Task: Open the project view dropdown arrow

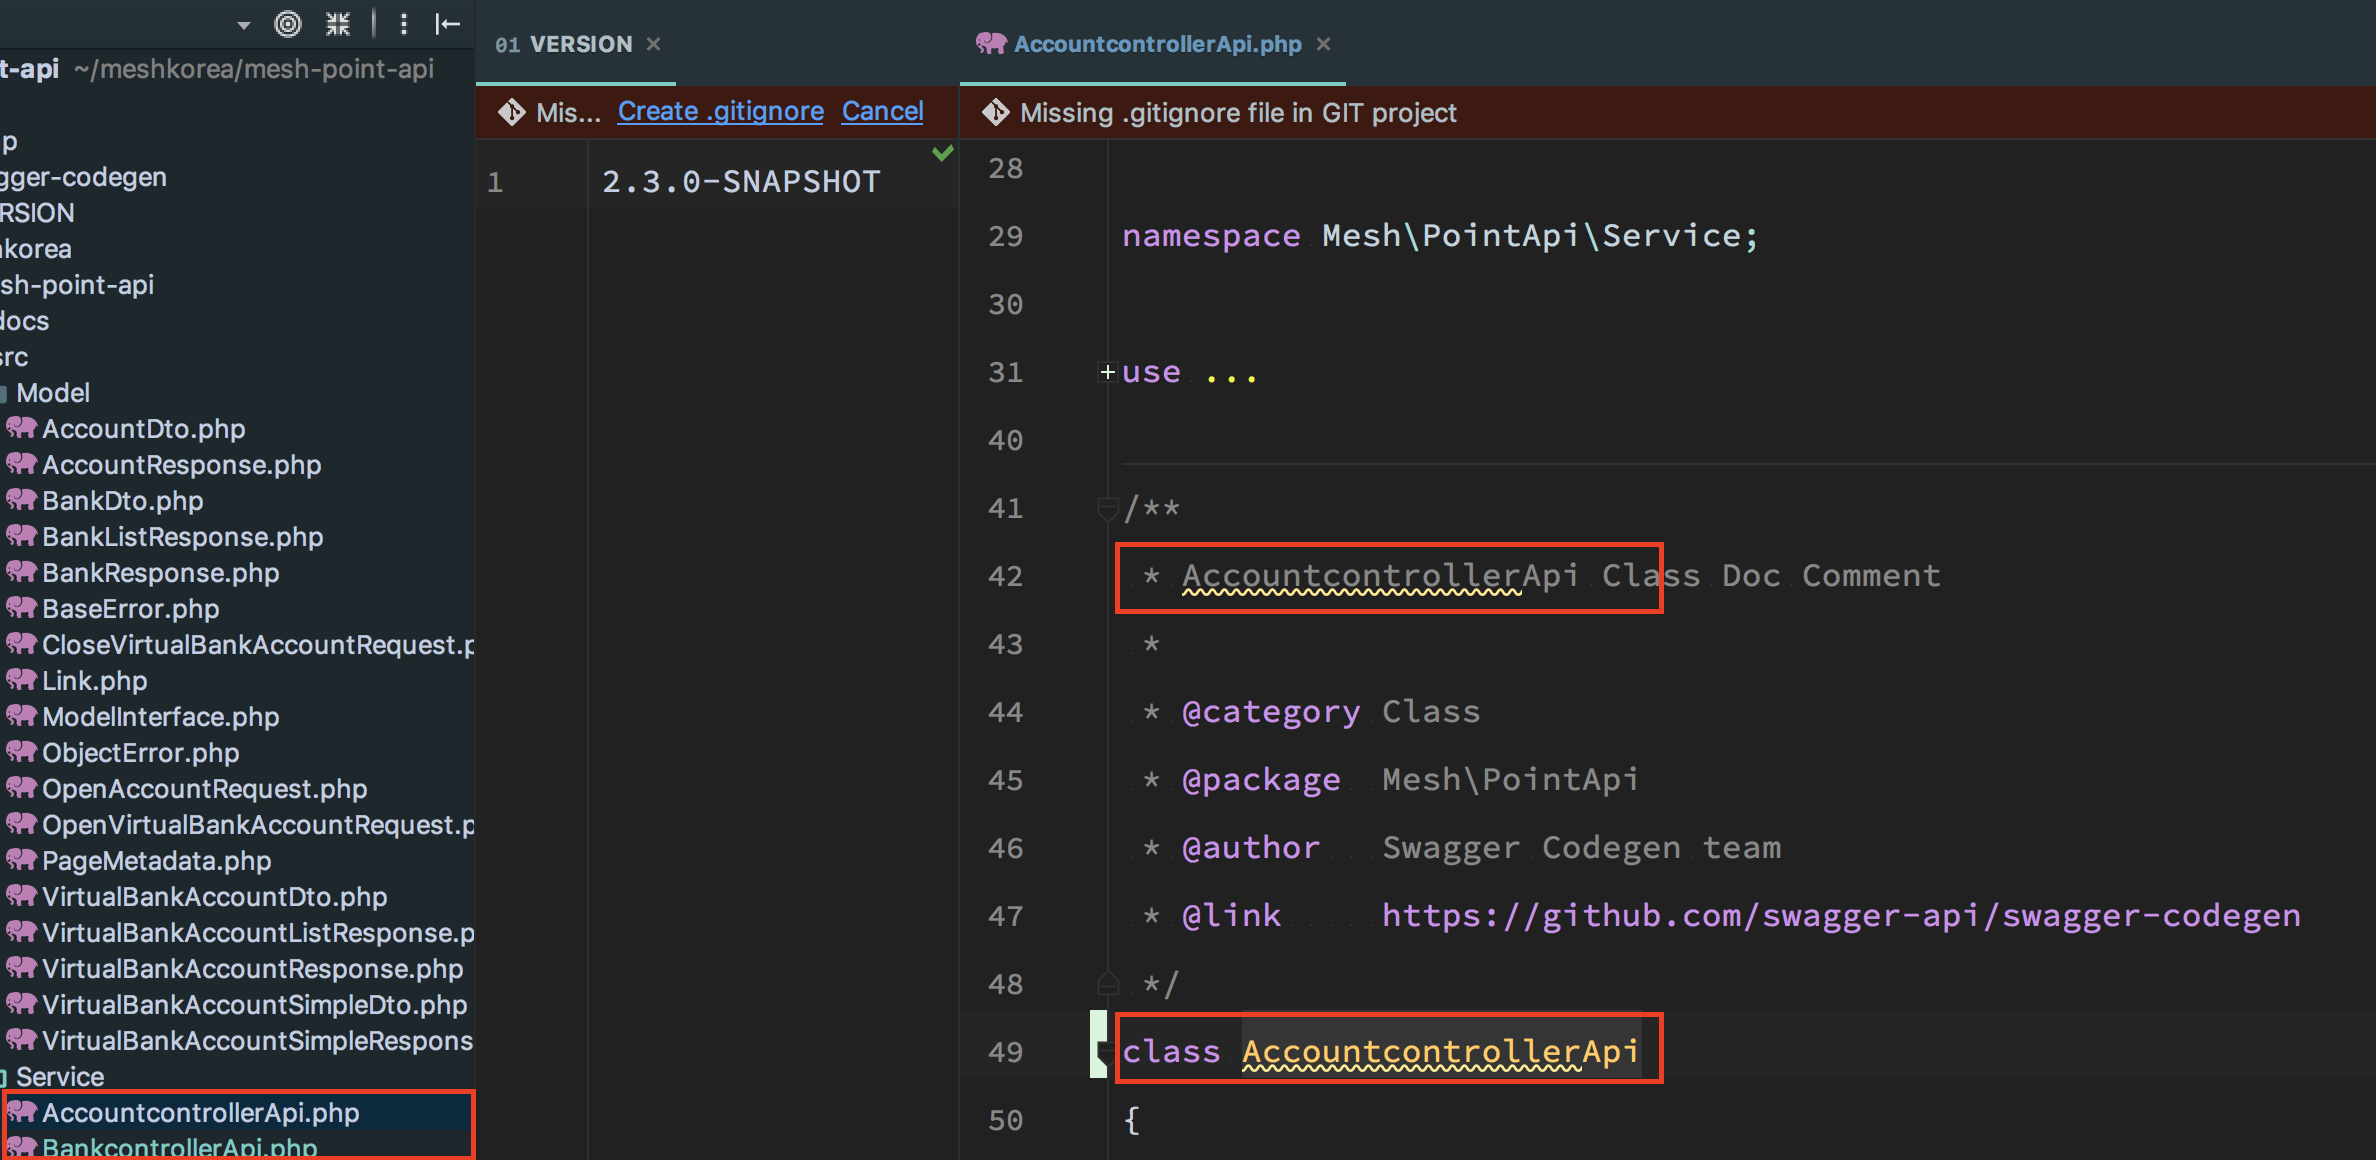Action: point(243,25)
